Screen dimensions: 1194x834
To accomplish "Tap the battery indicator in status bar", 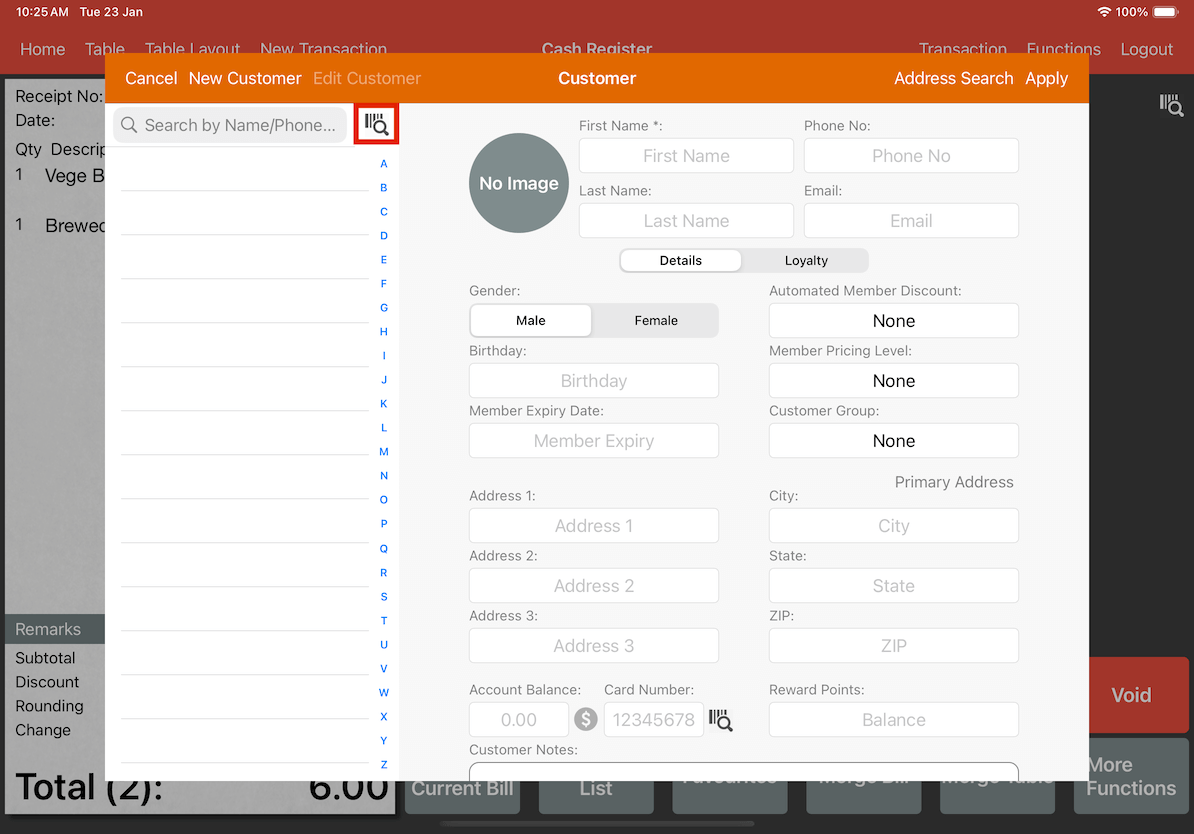I will pos(1165,12).
